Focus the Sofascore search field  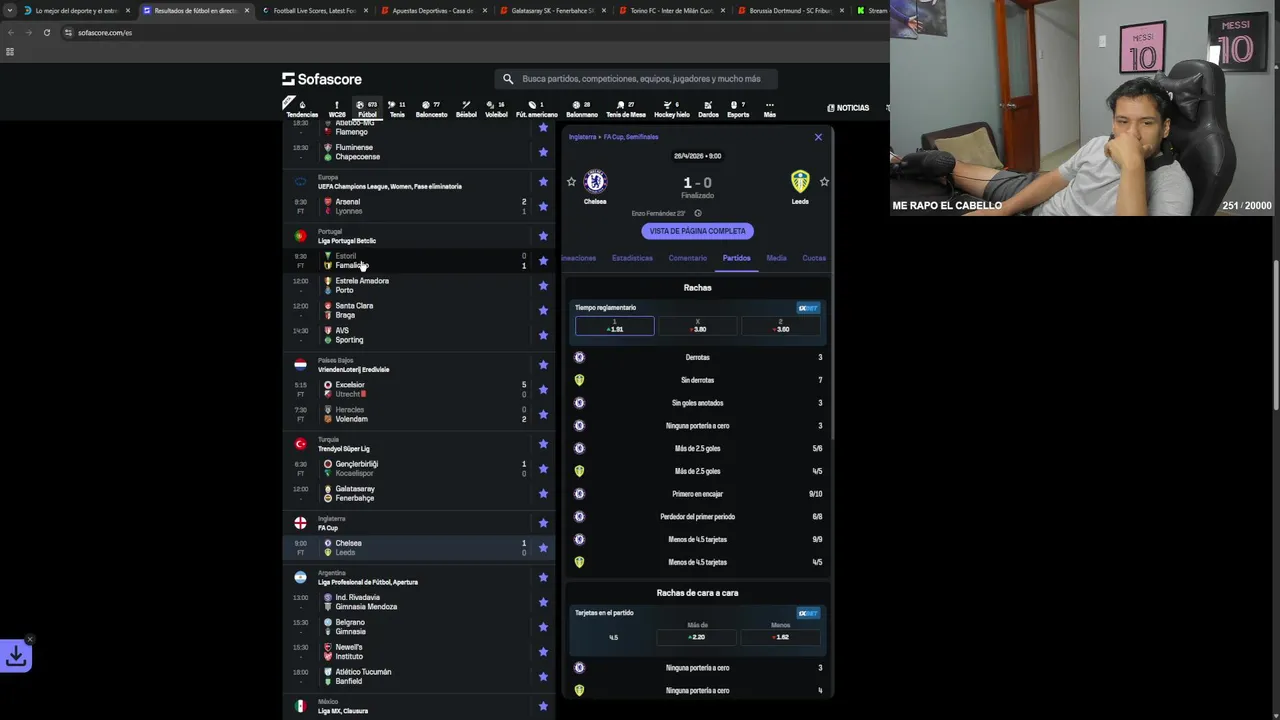(x=636, y=79)
